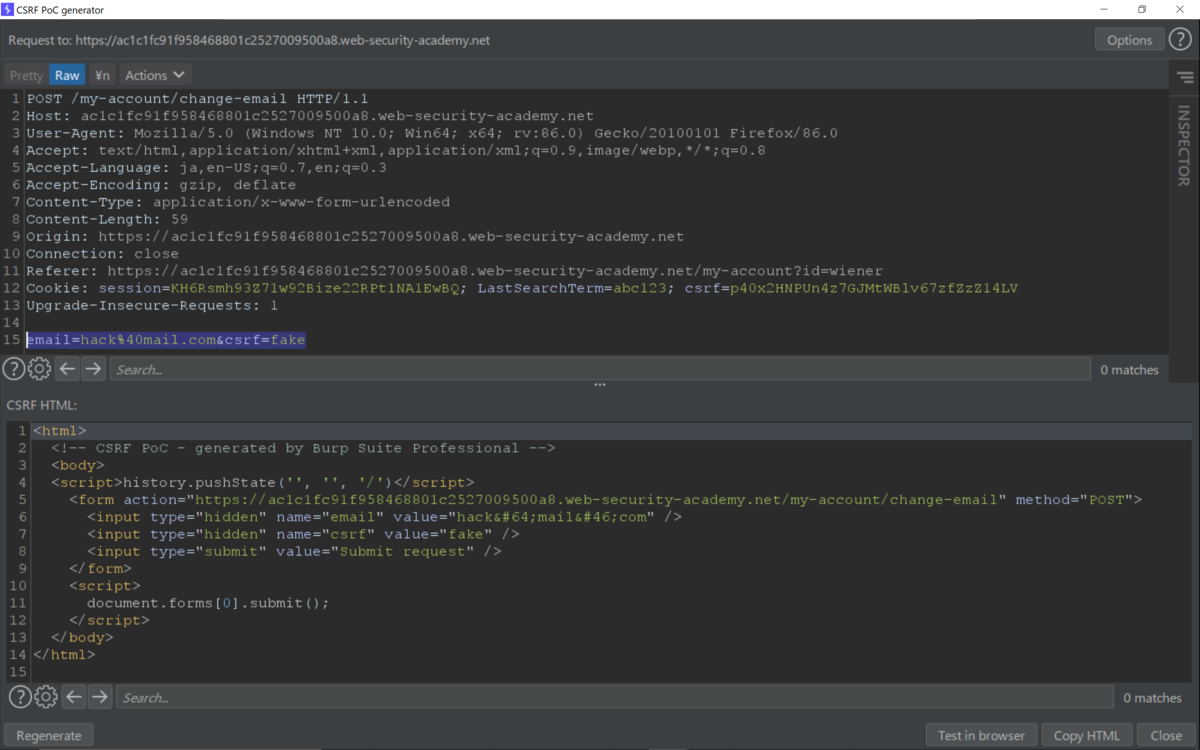This screenshot has height=750, width=1200.
Task: Open request search settings gear
Action: click(39, 369)
